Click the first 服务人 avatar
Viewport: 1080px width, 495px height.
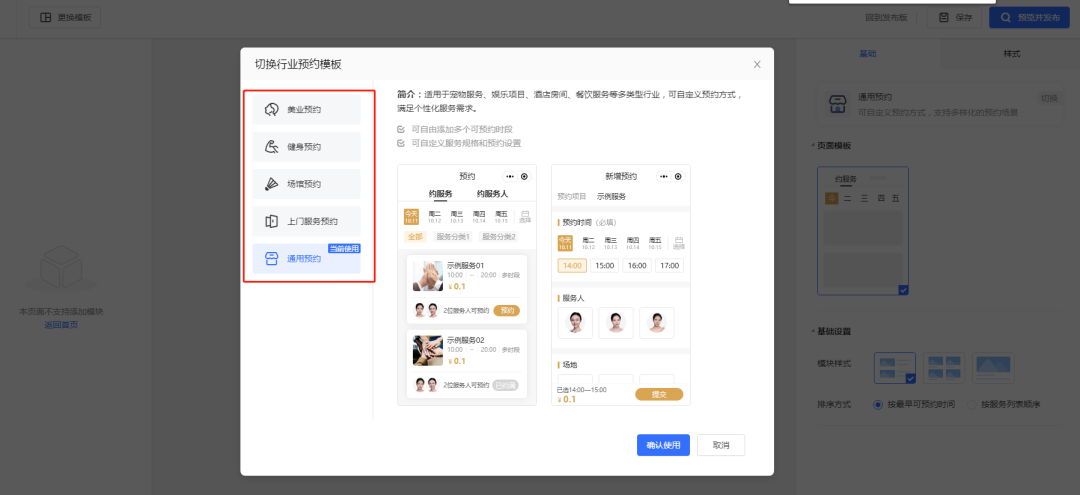click(574, 323)
